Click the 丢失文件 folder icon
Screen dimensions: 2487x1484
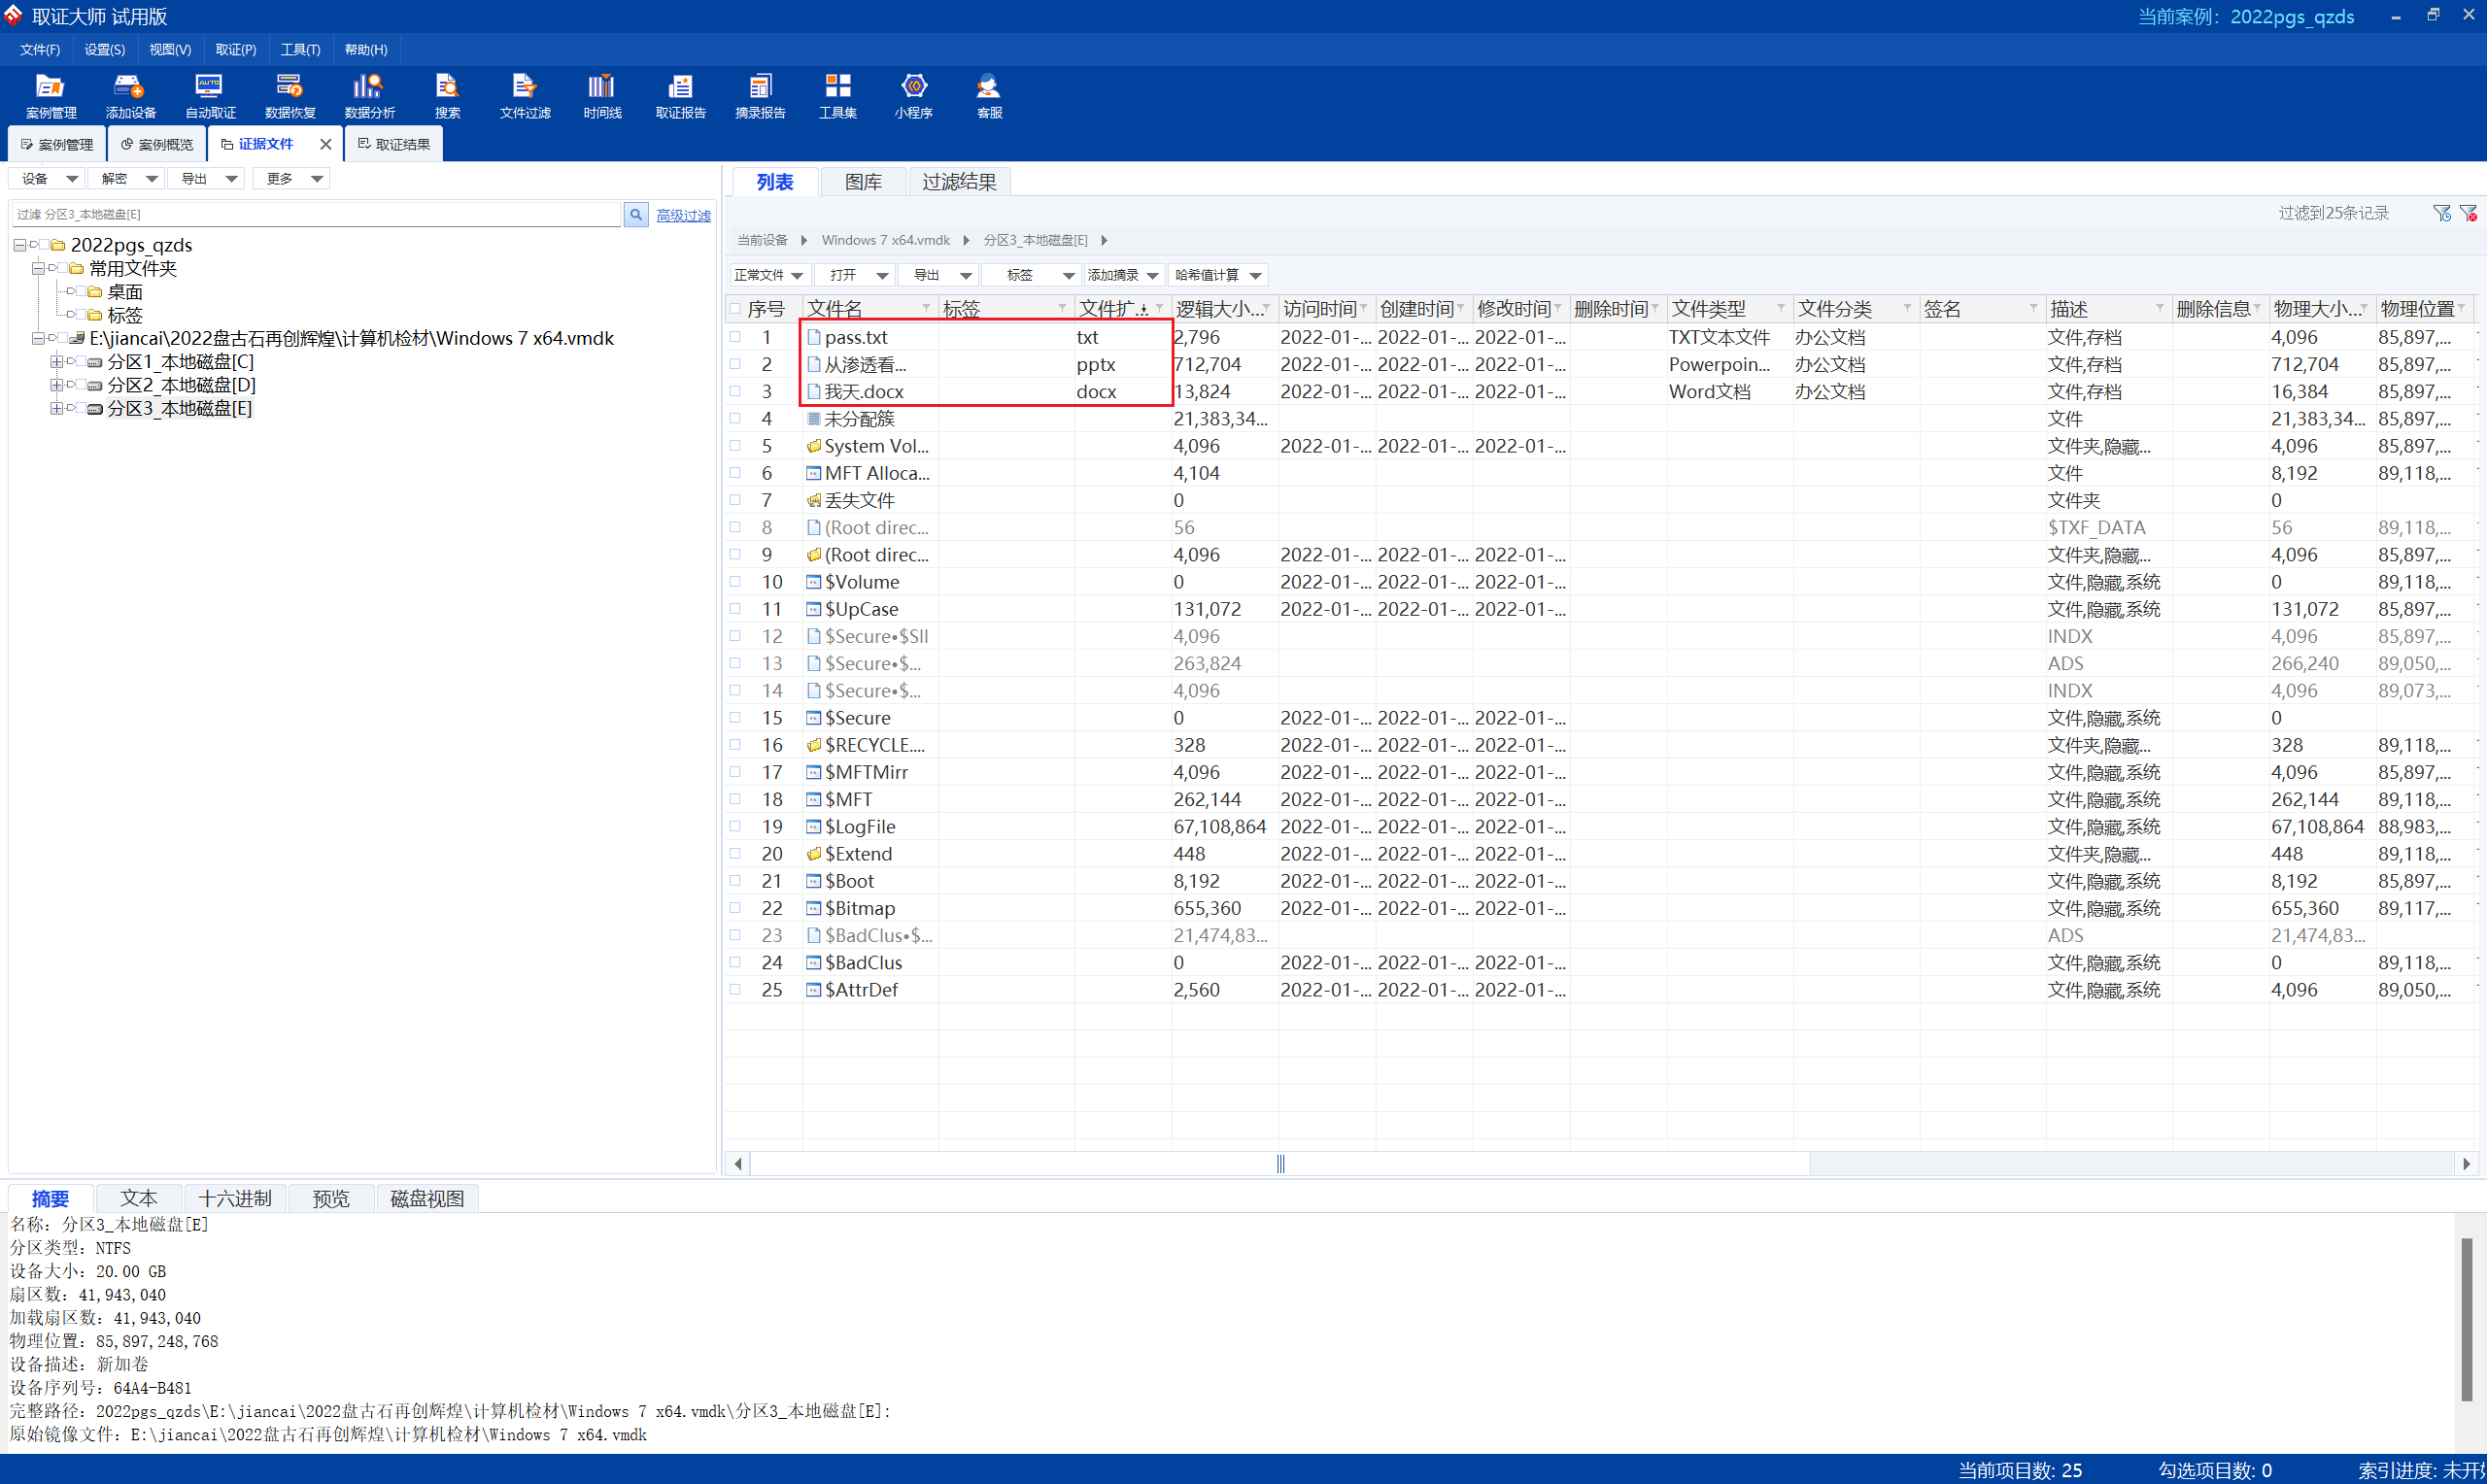point(813,500)
